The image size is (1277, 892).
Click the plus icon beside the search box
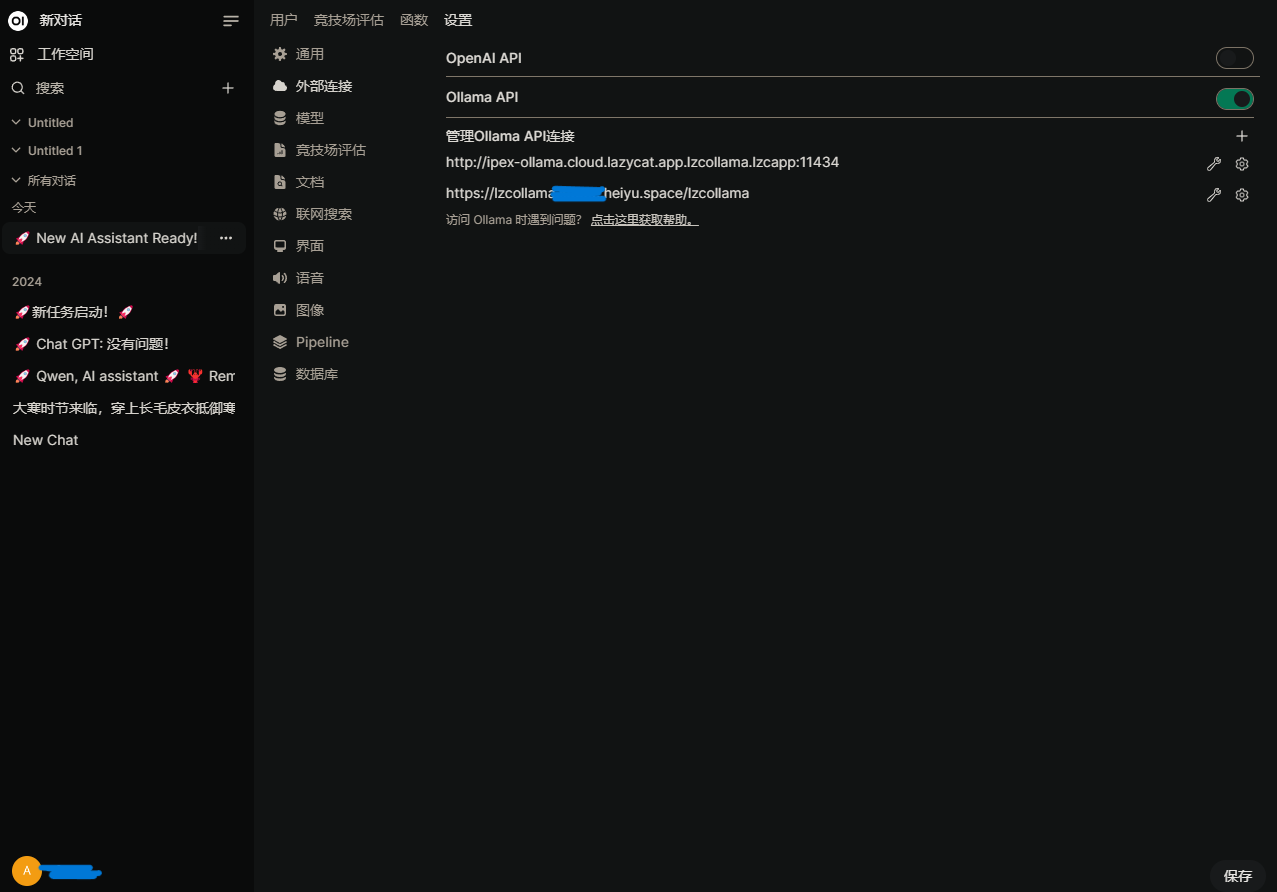(228, 88)
